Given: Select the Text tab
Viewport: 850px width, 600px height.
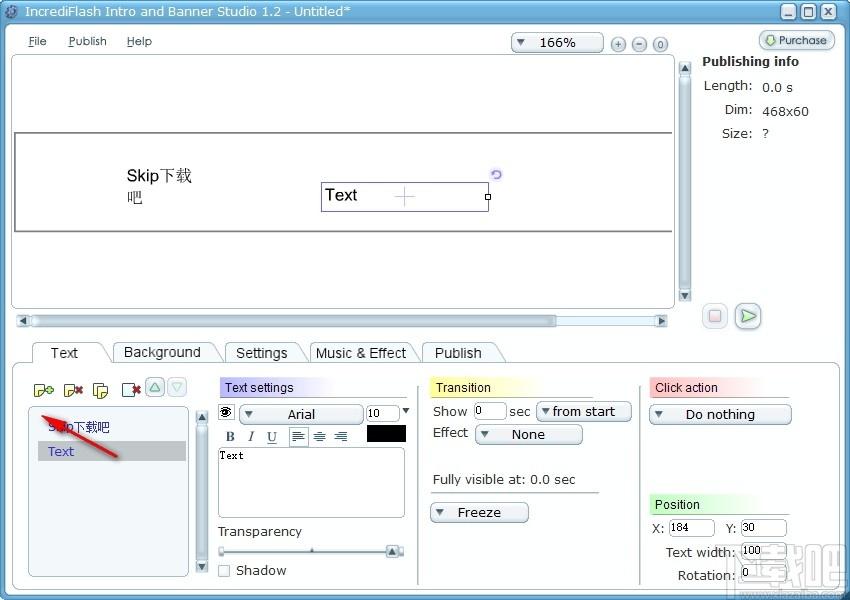Looking at the screenshot, I should (x=64, y=353).
